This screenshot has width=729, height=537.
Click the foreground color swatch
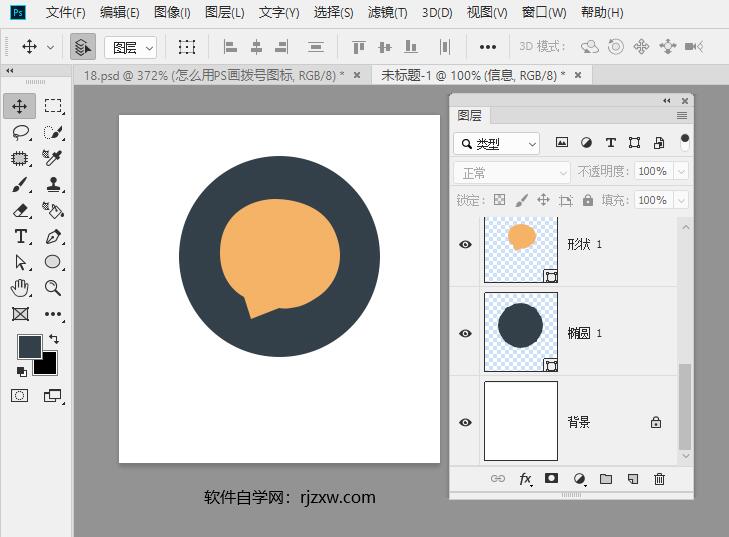(x=29, y=347)
